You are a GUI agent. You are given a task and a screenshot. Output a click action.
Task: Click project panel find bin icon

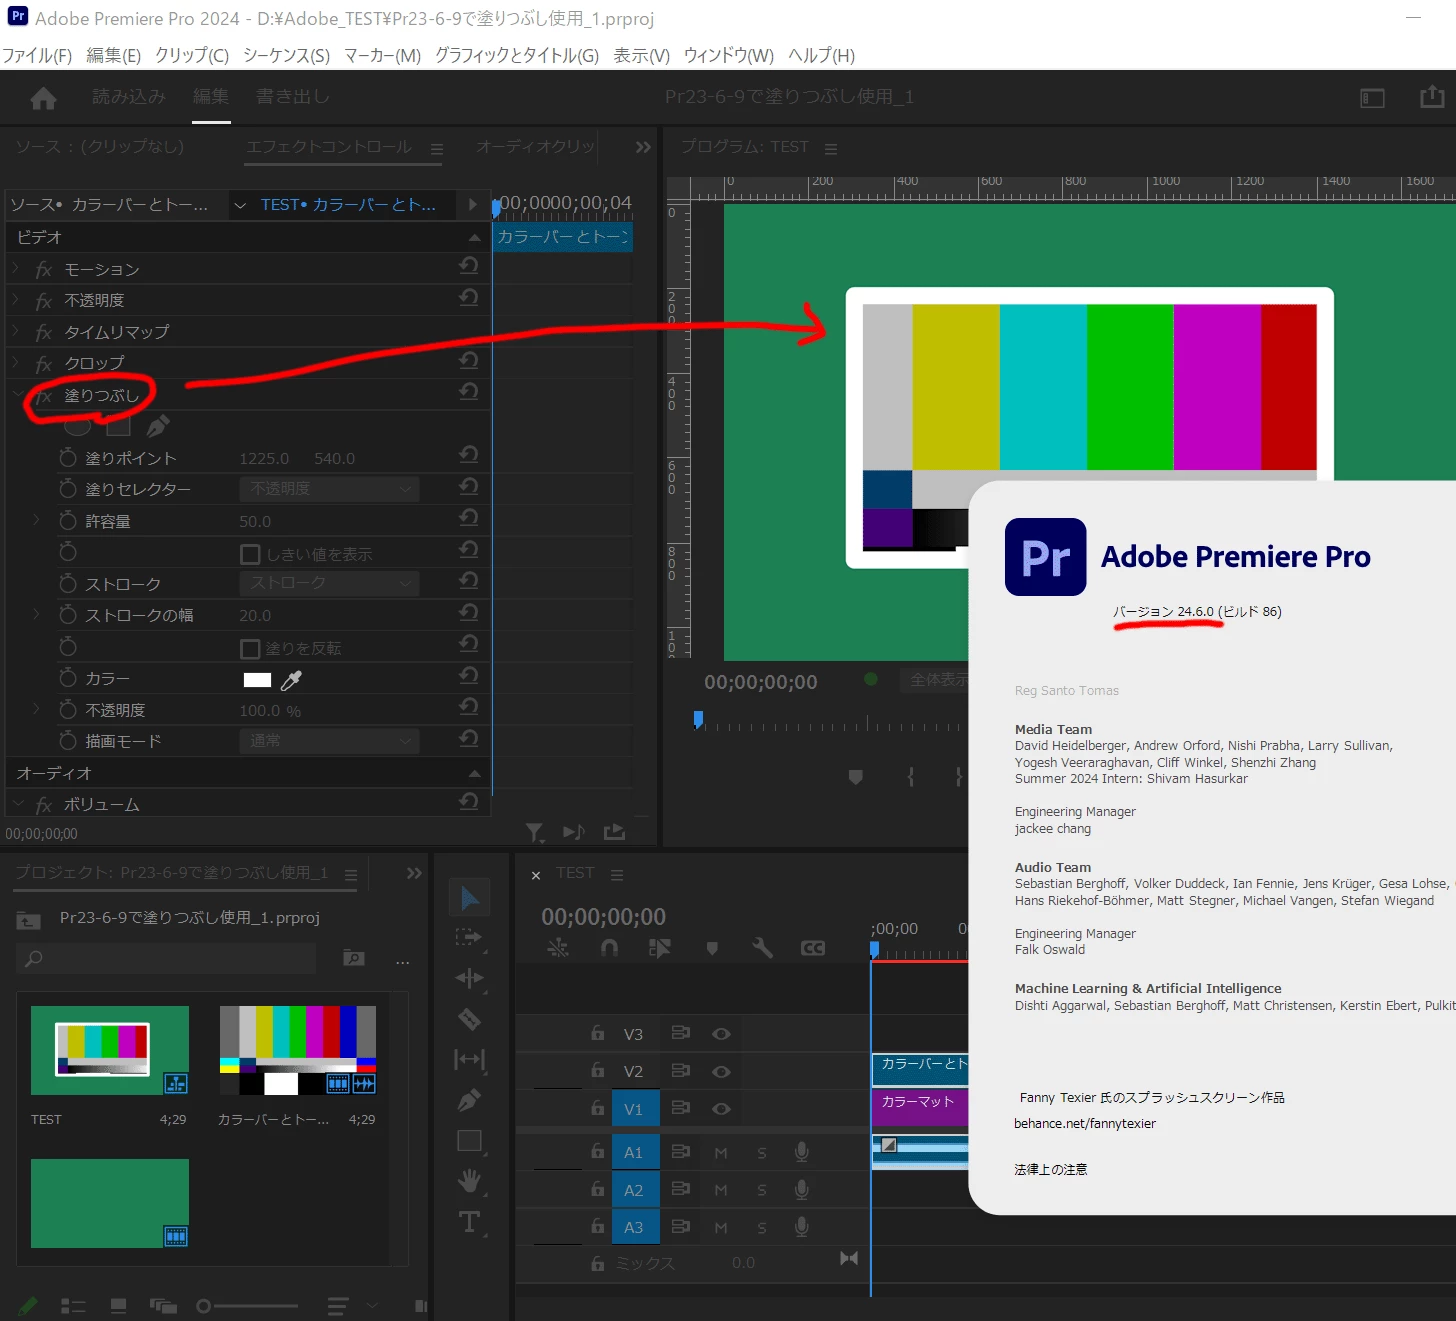point(353,958)
